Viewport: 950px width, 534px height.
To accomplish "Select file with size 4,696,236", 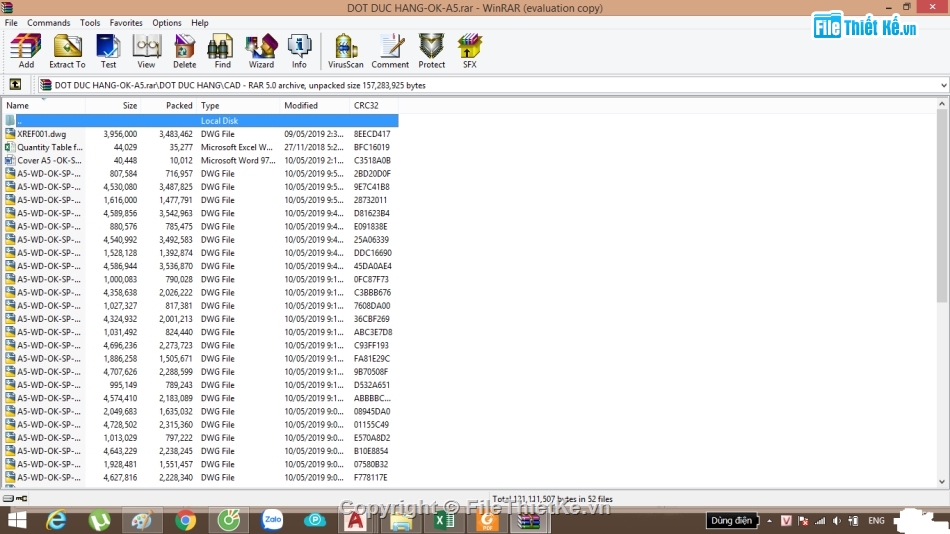I will point(201,345).
